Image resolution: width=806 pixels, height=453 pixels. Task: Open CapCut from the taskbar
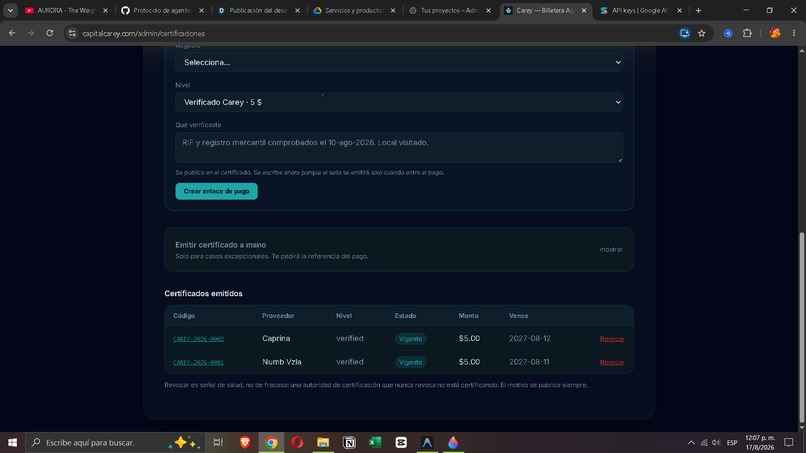point(401,442)
